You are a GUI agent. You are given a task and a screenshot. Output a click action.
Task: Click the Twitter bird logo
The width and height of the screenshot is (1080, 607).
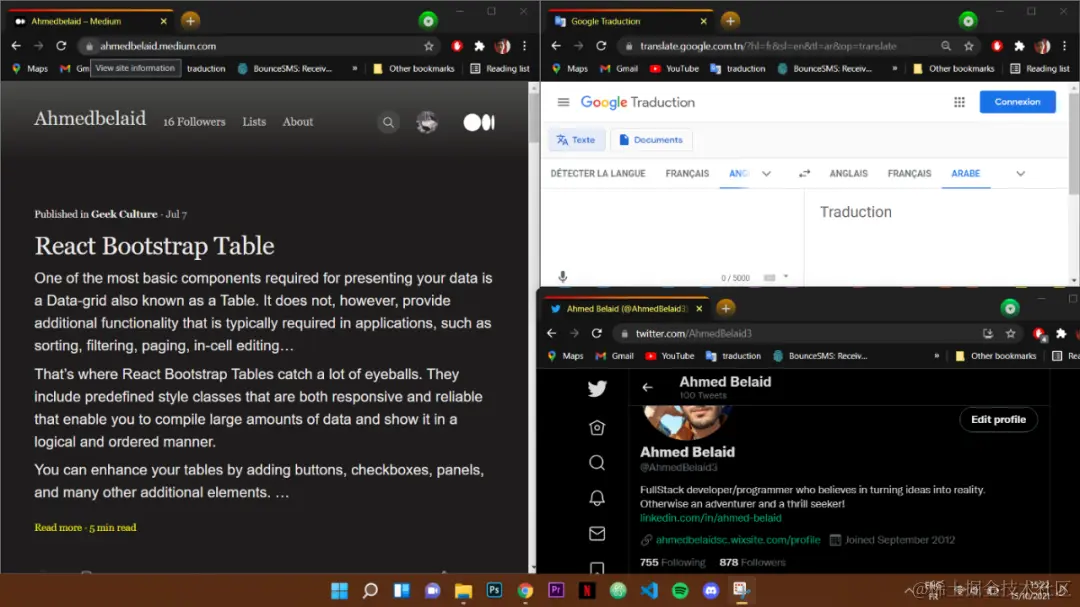pyautogui.click(x=597, y=389)
